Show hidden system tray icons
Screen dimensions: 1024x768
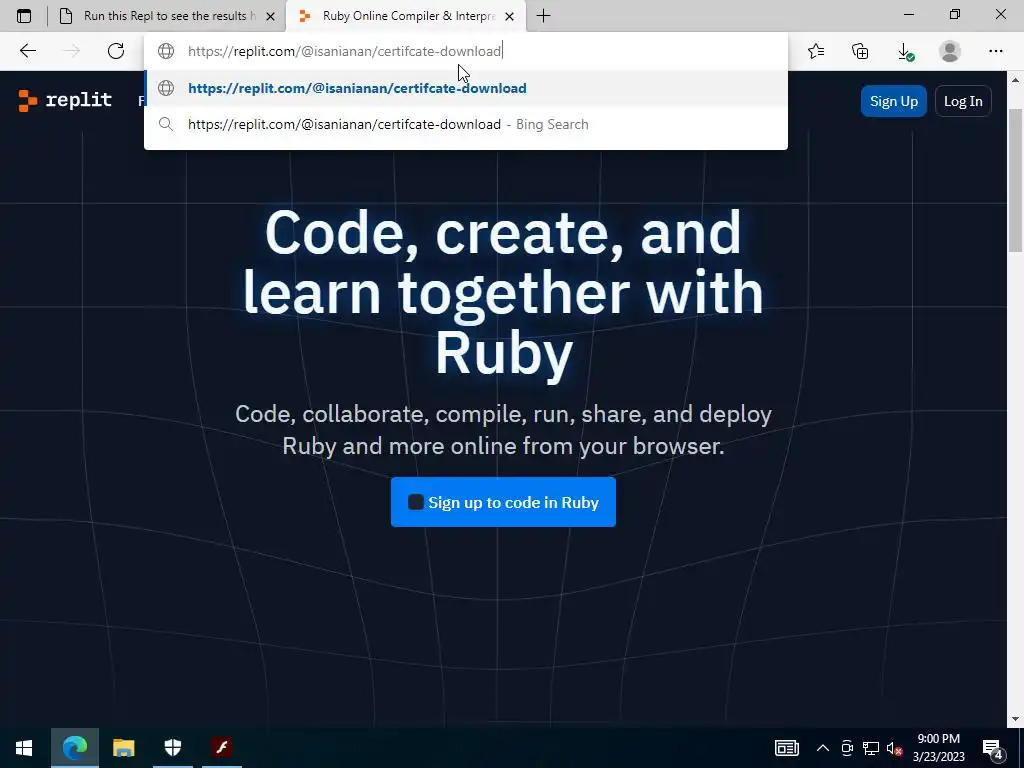(x=823, y=748)
